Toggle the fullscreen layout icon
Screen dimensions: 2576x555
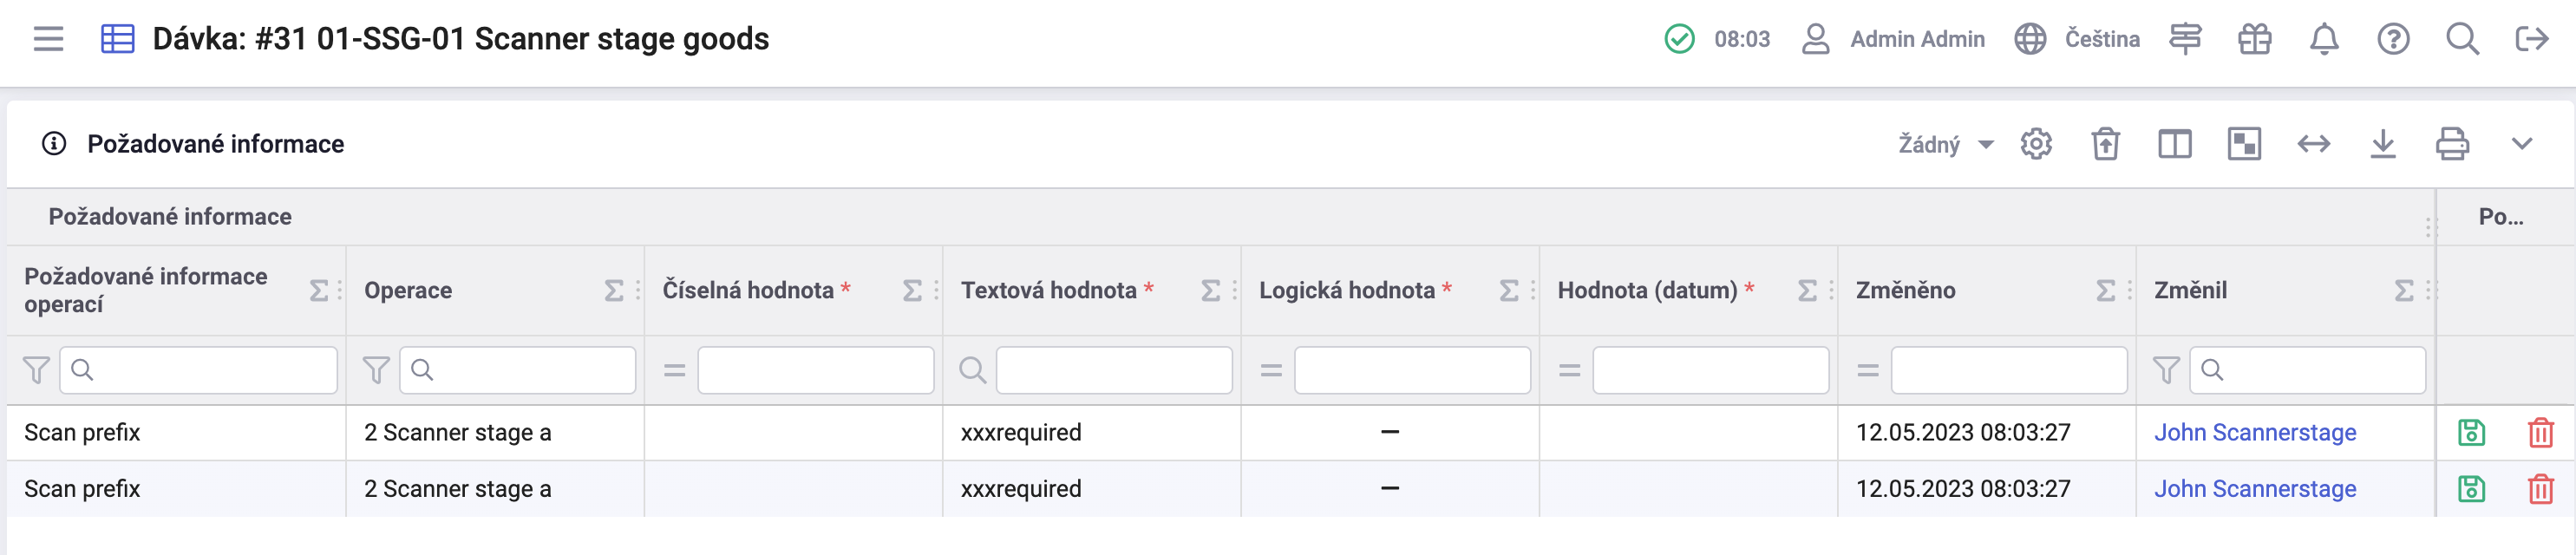(x=2243, y=143)
